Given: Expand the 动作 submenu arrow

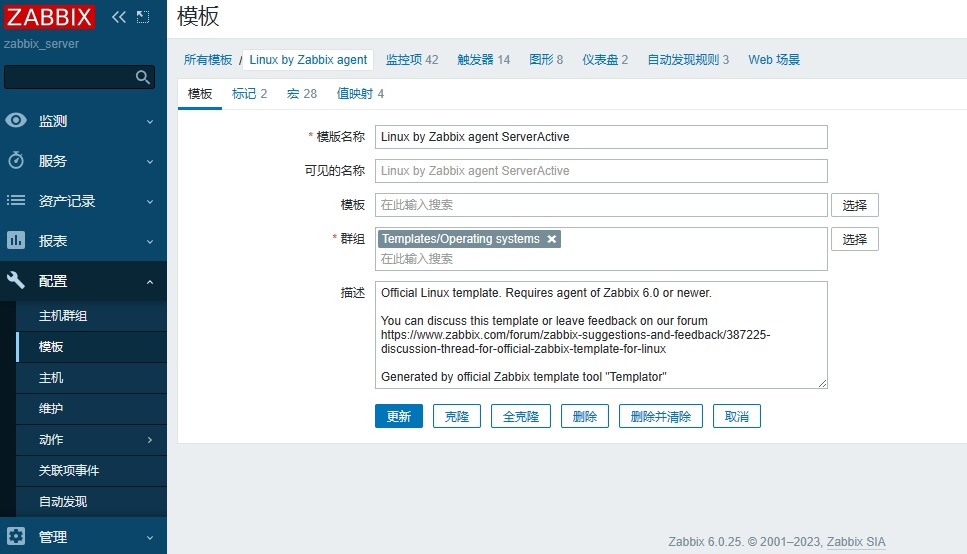Looking at the screenshot, I should (150, 440).
